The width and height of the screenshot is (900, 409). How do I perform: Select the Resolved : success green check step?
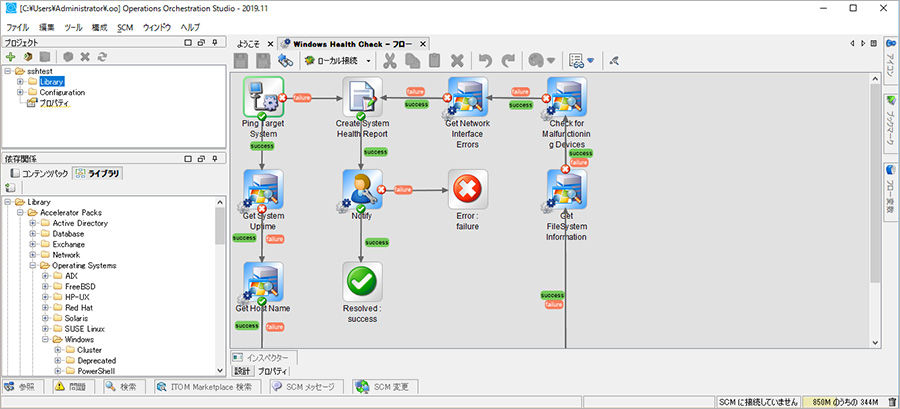click(362, 281)
